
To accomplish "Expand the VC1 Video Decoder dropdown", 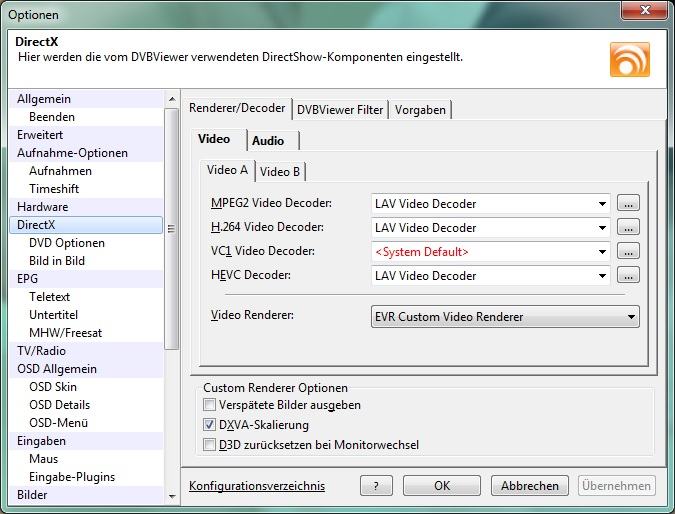I will coord(490,252).
